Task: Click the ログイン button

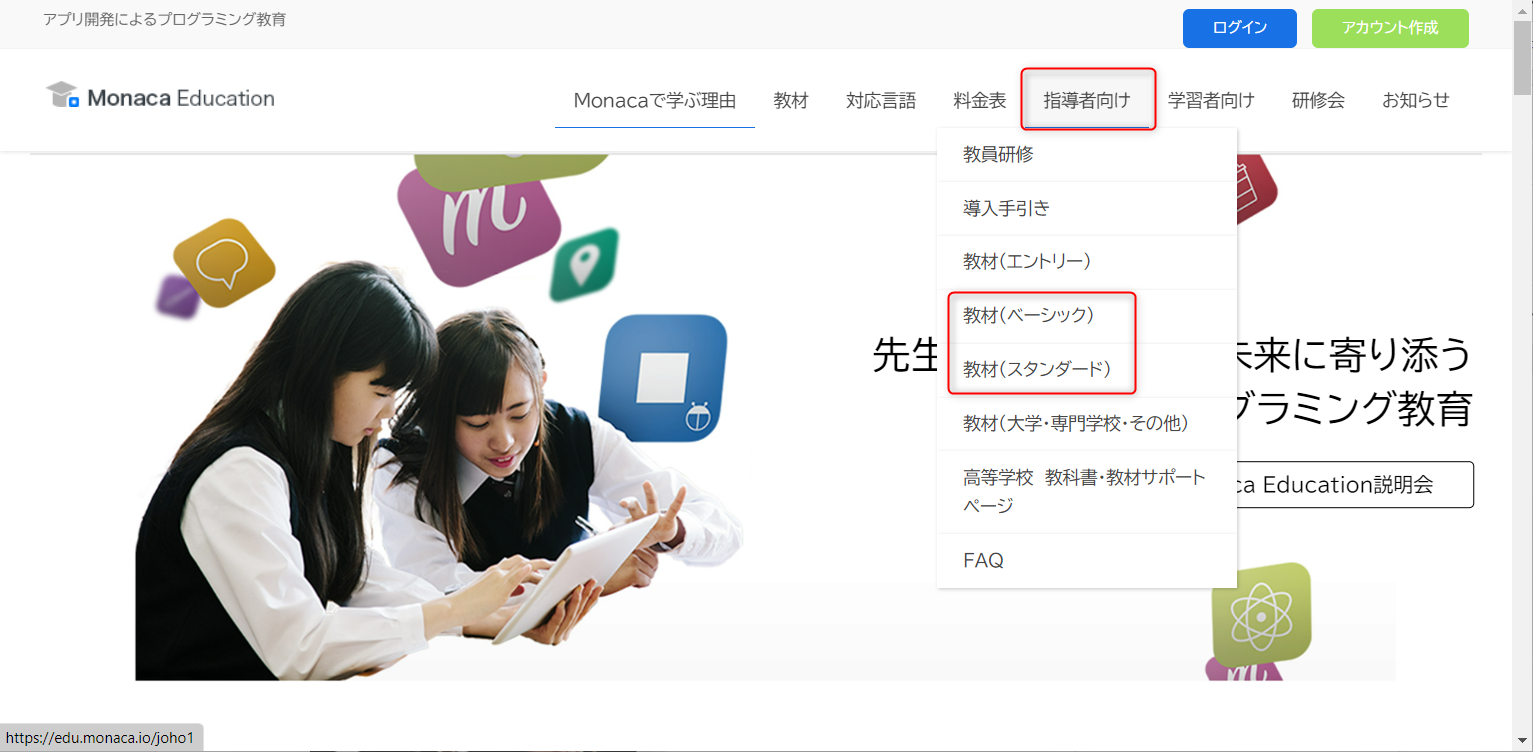Action: (1239, 28)
